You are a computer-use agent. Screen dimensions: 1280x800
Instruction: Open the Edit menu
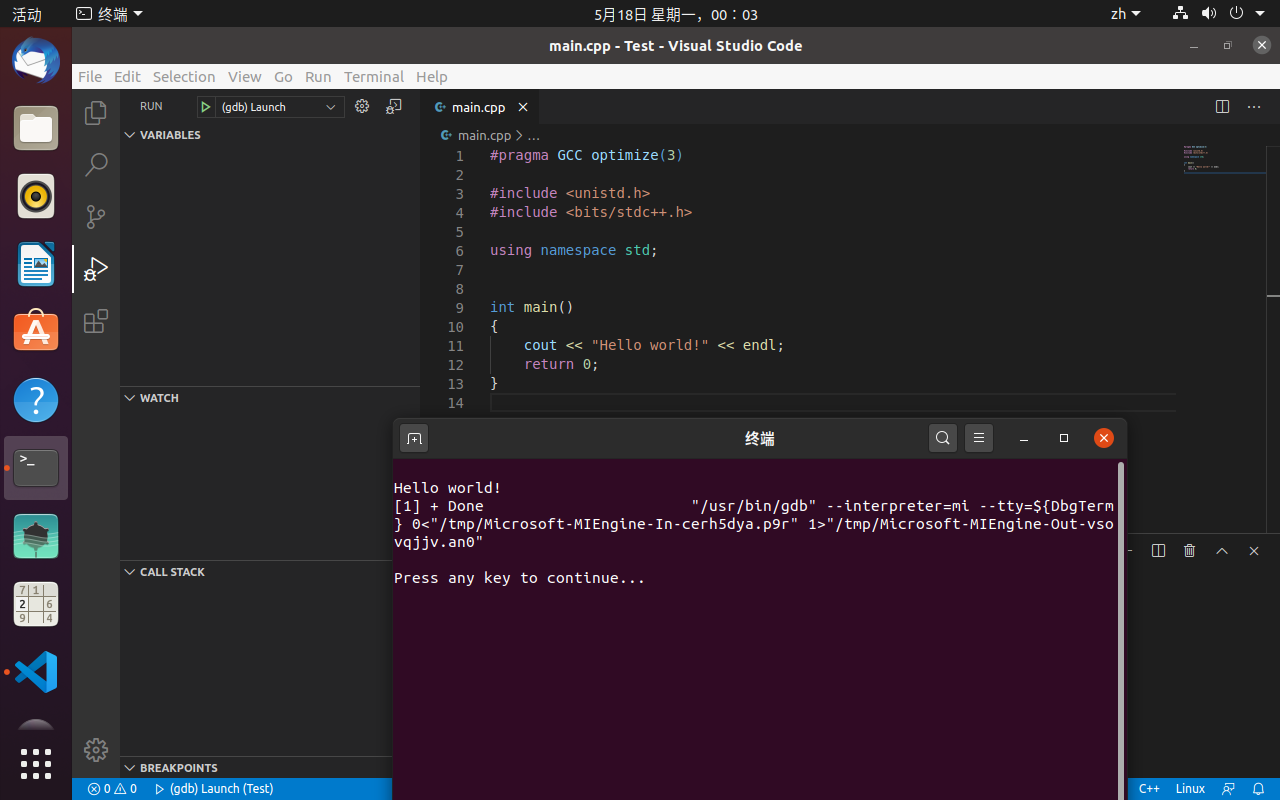pos(127,76)
